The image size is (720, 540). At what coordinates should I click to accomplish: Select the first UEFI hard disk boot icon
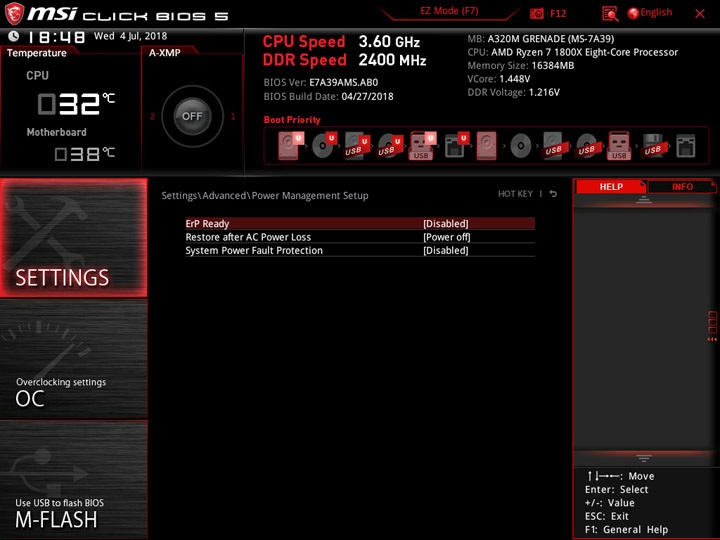click(x=290, y=146)
